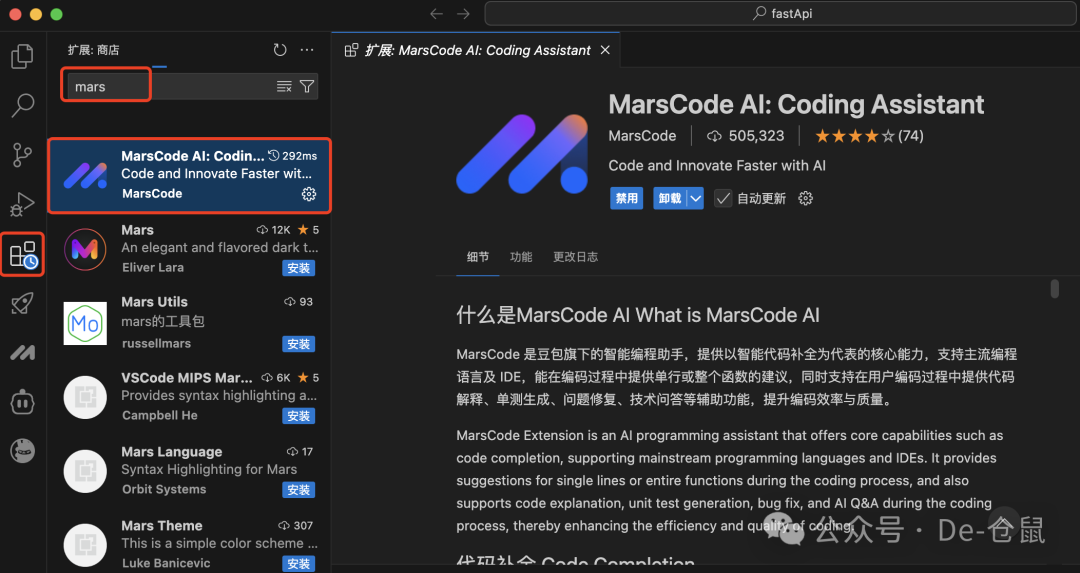Open the Explorer files view

[22, 56]
